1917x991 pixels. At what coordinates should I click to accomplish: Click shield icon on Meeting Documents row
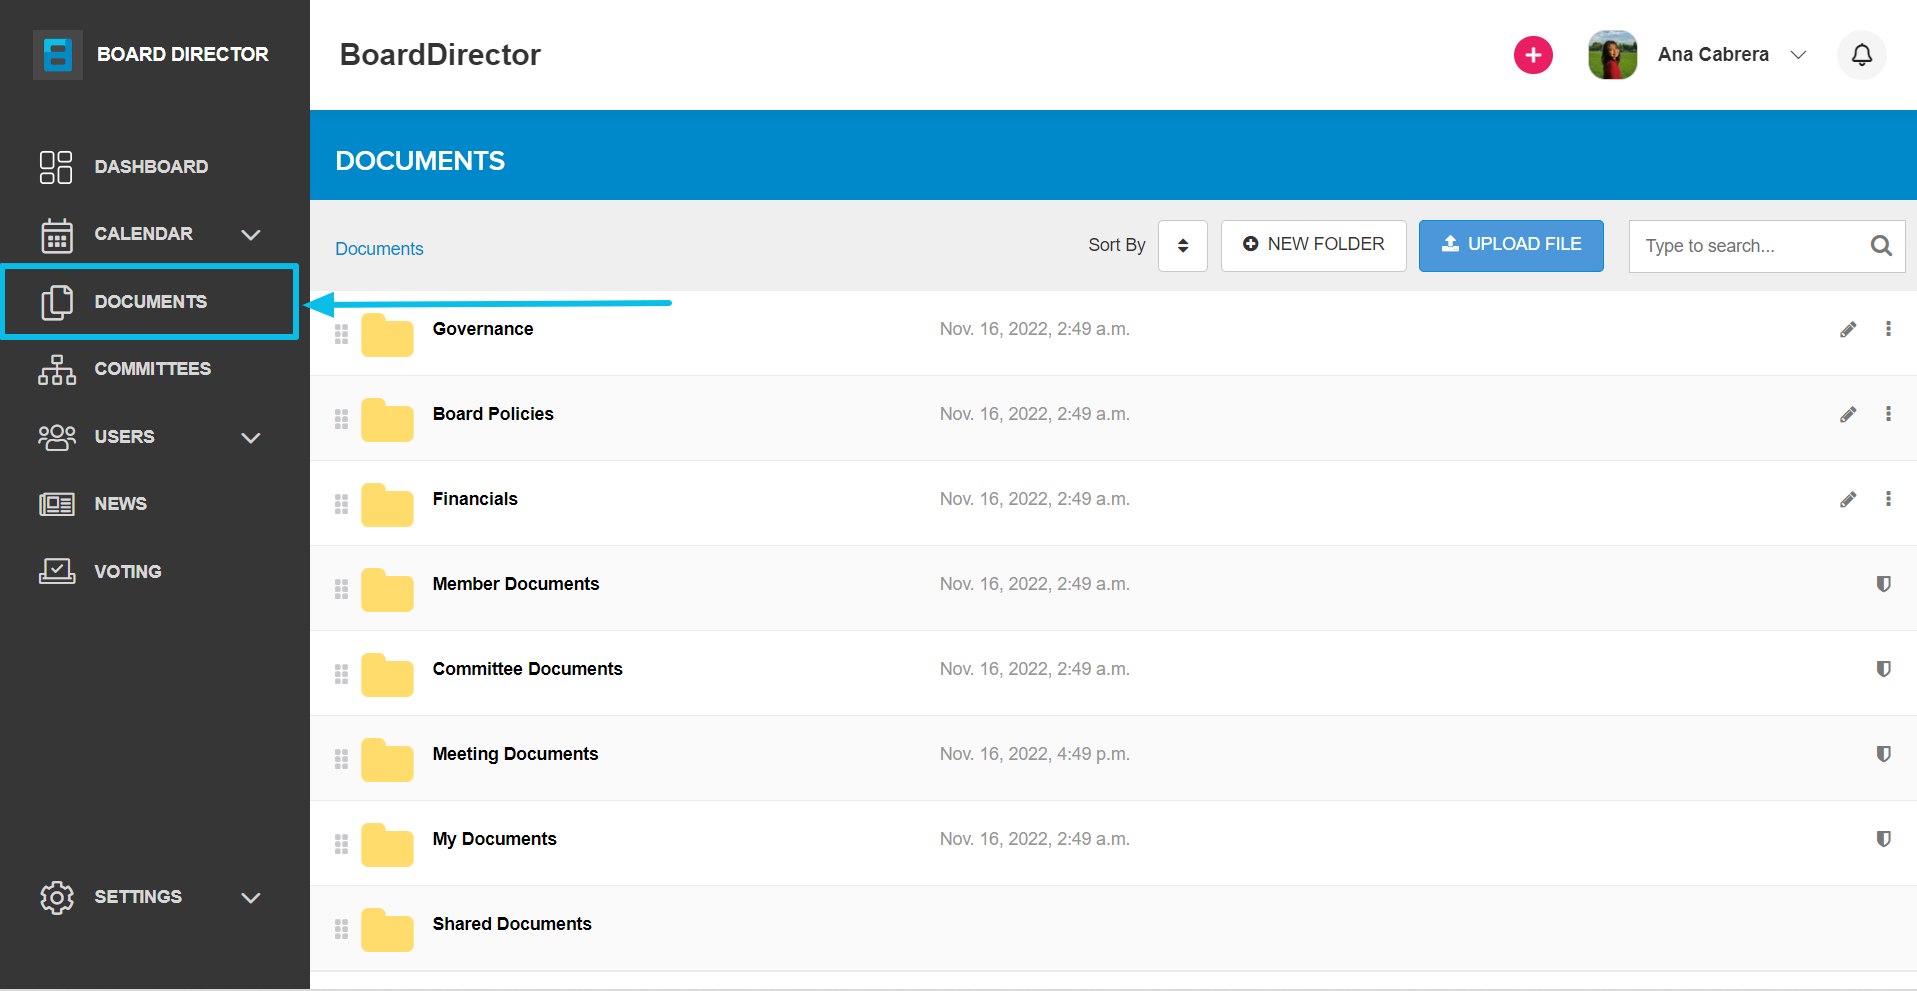pos(1883,754)
